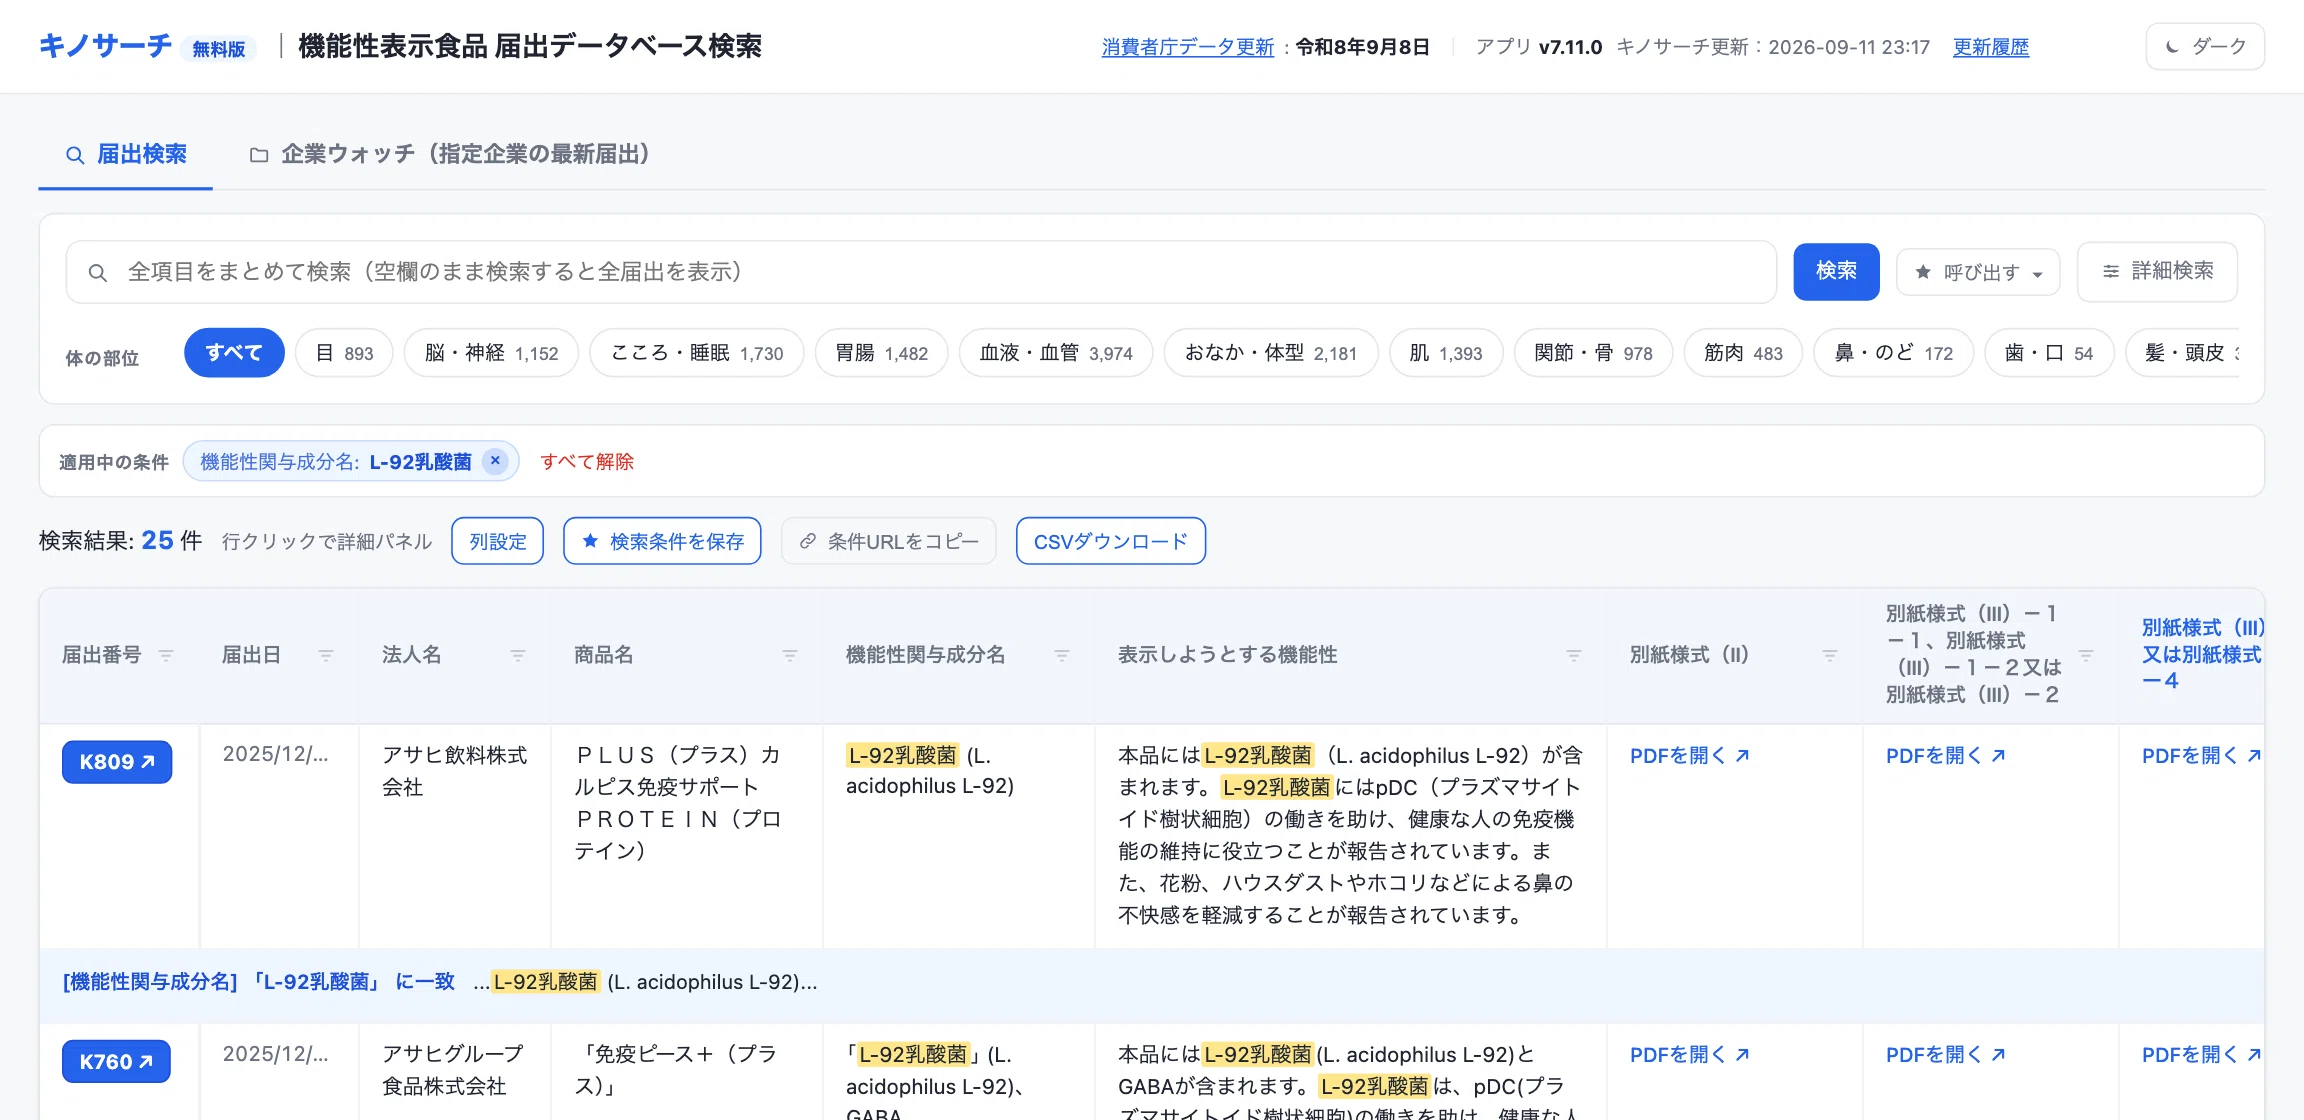Open 詳細検索 advanced search panel
Viewport: 2304px width, 1120px height.
(x=2157, y=271)
